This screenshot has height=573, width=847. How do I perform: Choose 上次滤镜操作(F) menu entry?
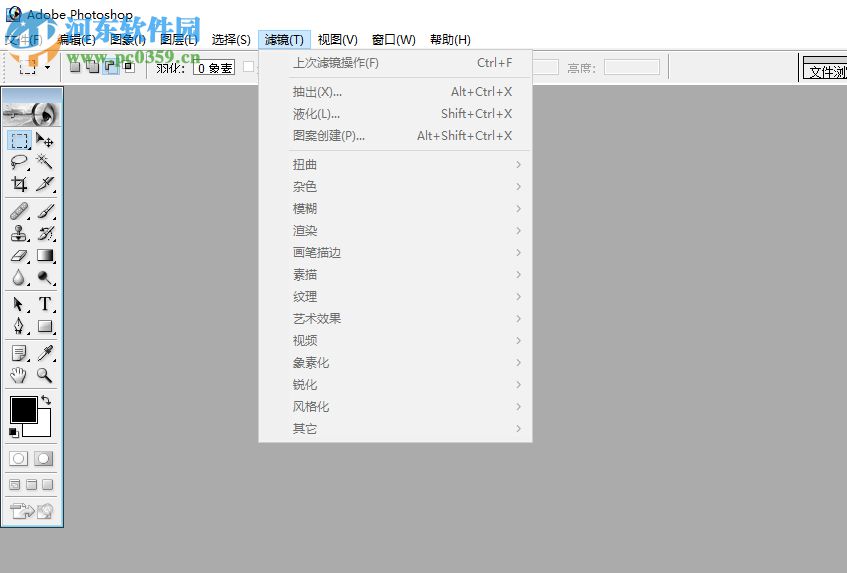tap(395, 63)
